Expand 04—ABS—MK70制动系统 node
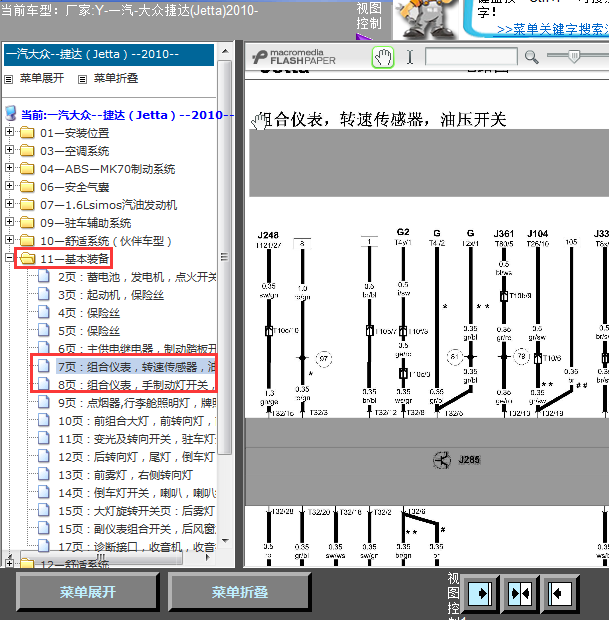The width and height of the screenshot is (609, 621). [10, 168]
